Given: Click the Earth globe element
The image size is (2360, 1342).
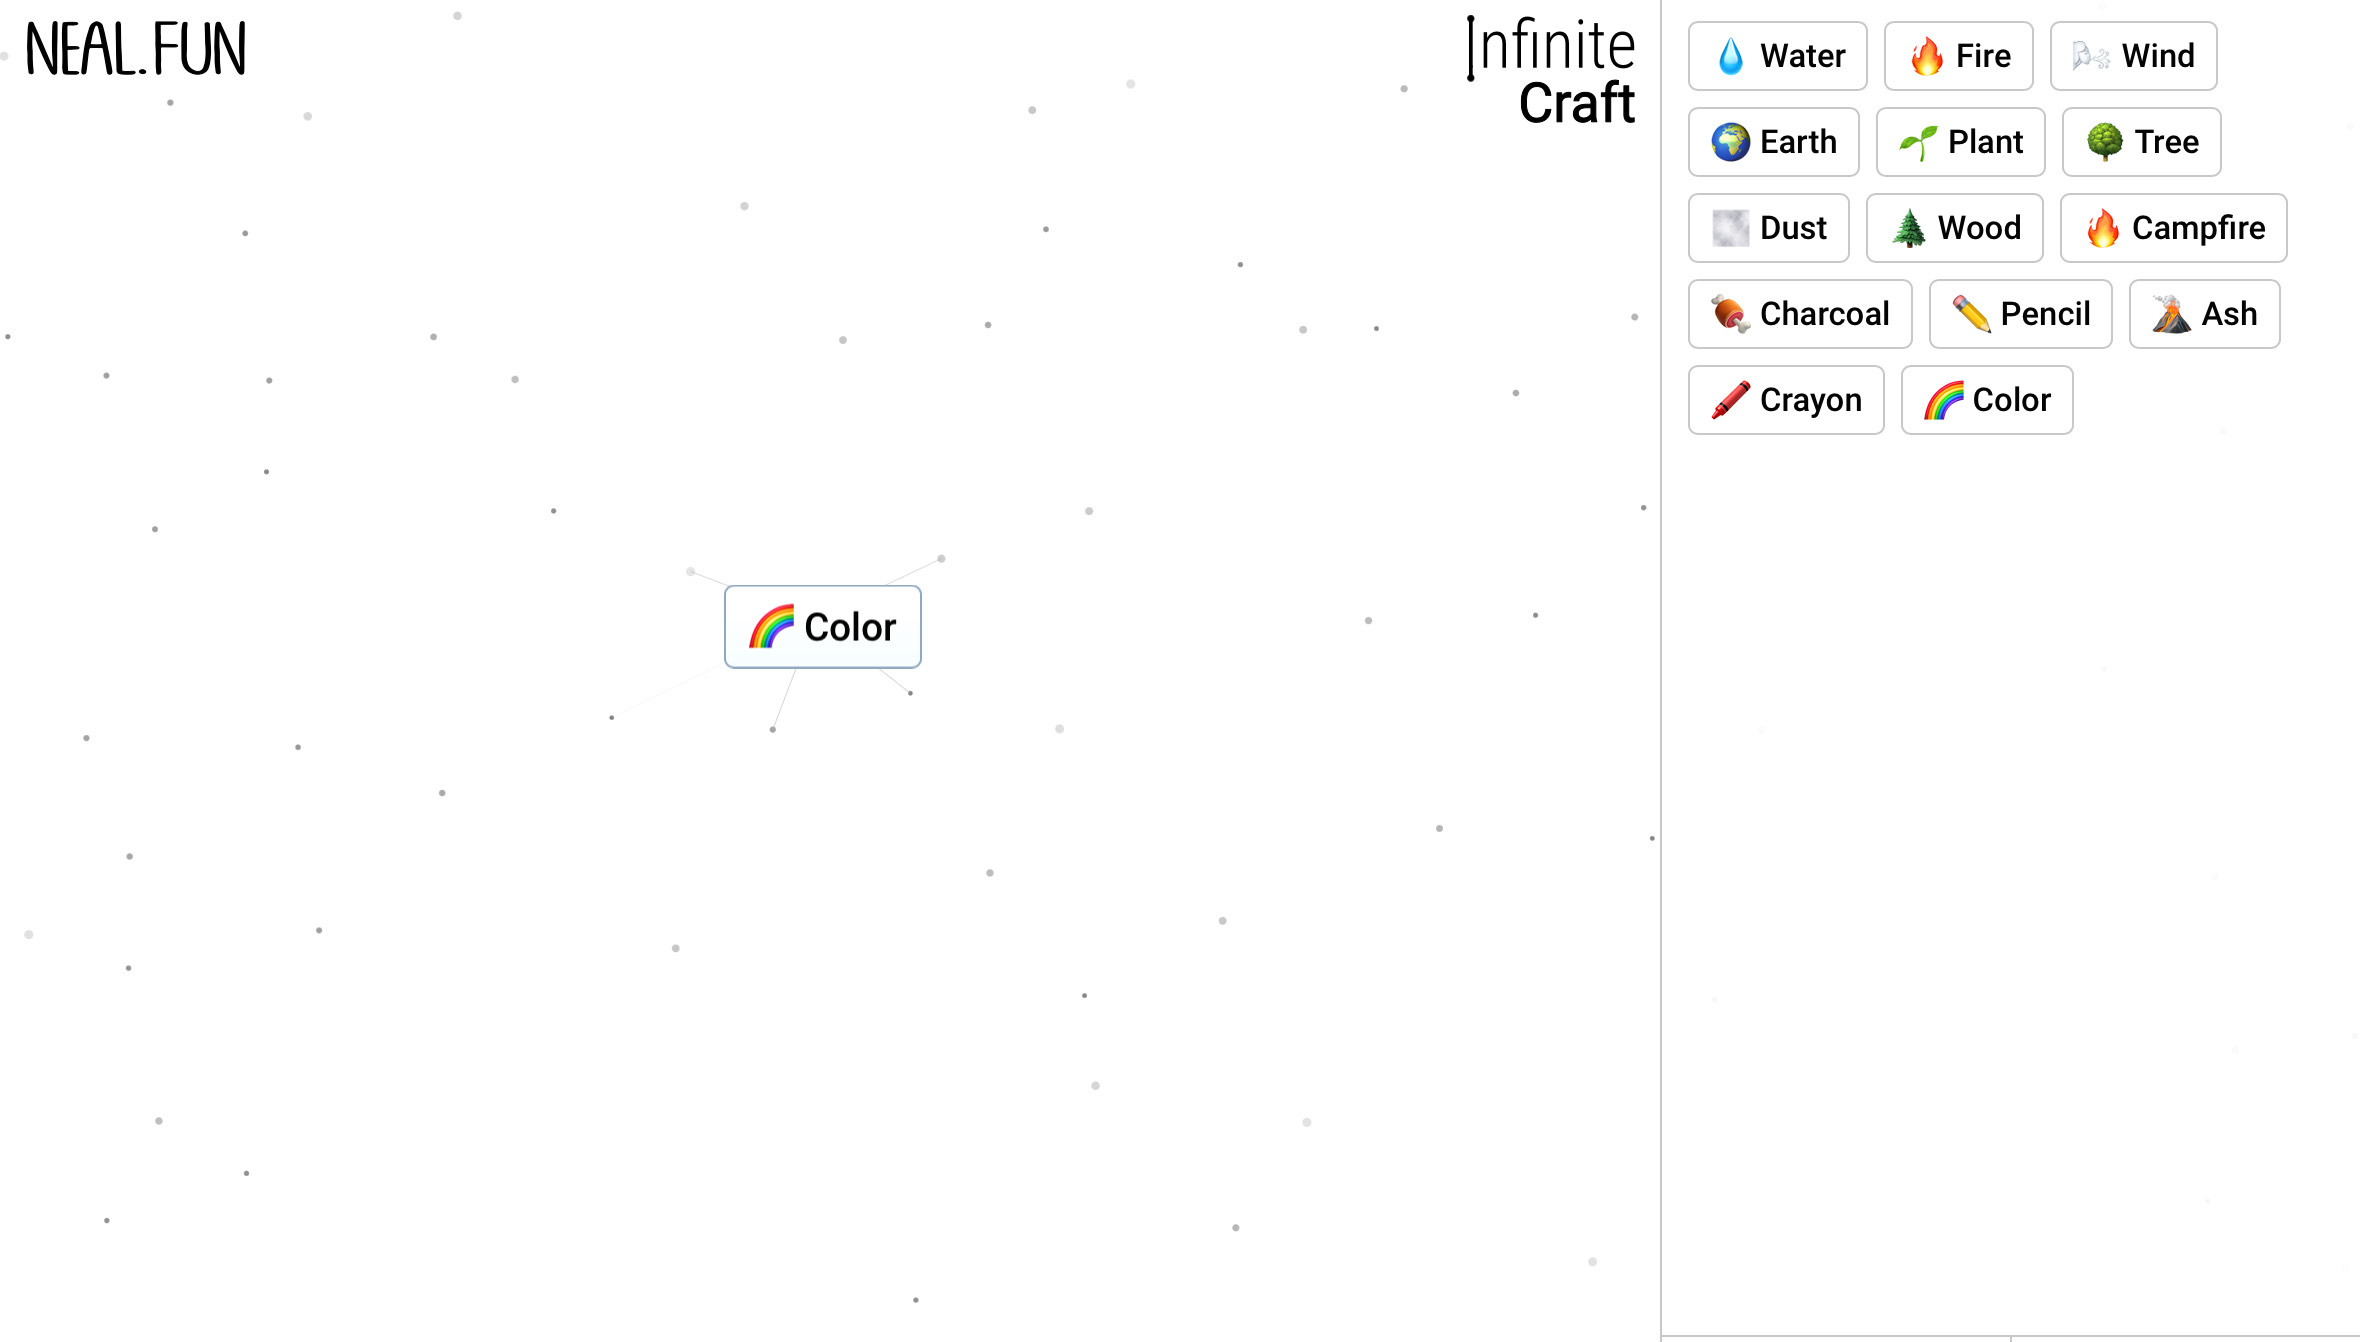Looking at the screenshot, I should (x=1773, y=142).
